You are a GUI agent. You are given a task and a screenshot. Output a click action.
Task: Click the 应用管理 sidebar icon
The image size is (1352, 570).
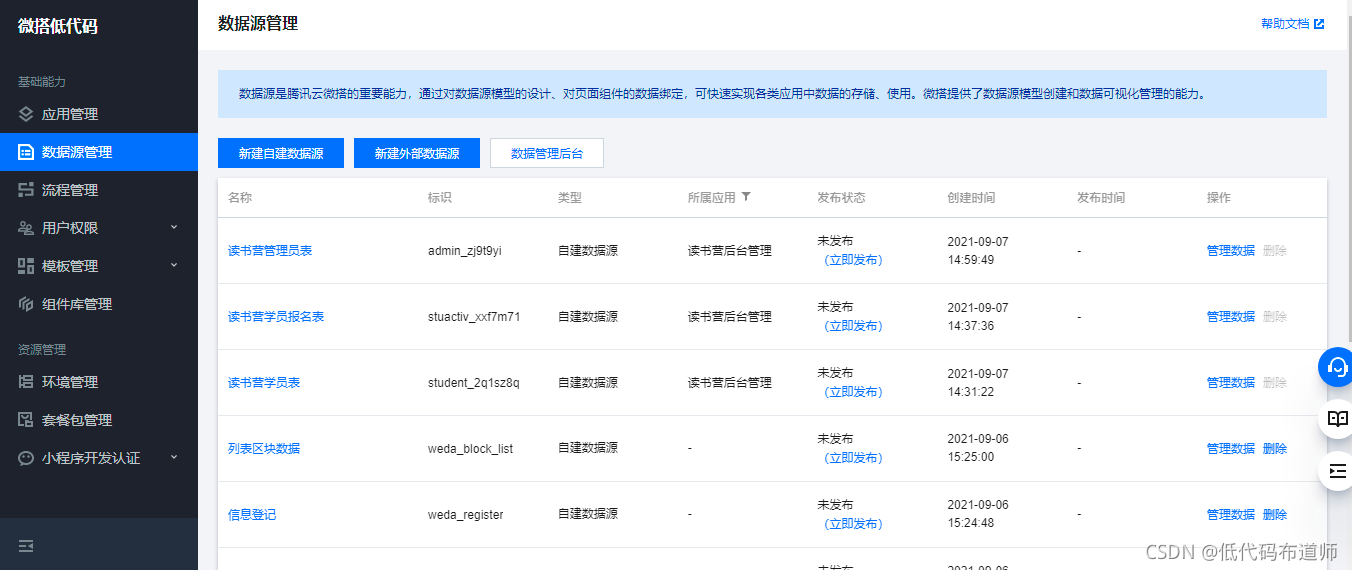pyautogui.click(x=26, y=114)
